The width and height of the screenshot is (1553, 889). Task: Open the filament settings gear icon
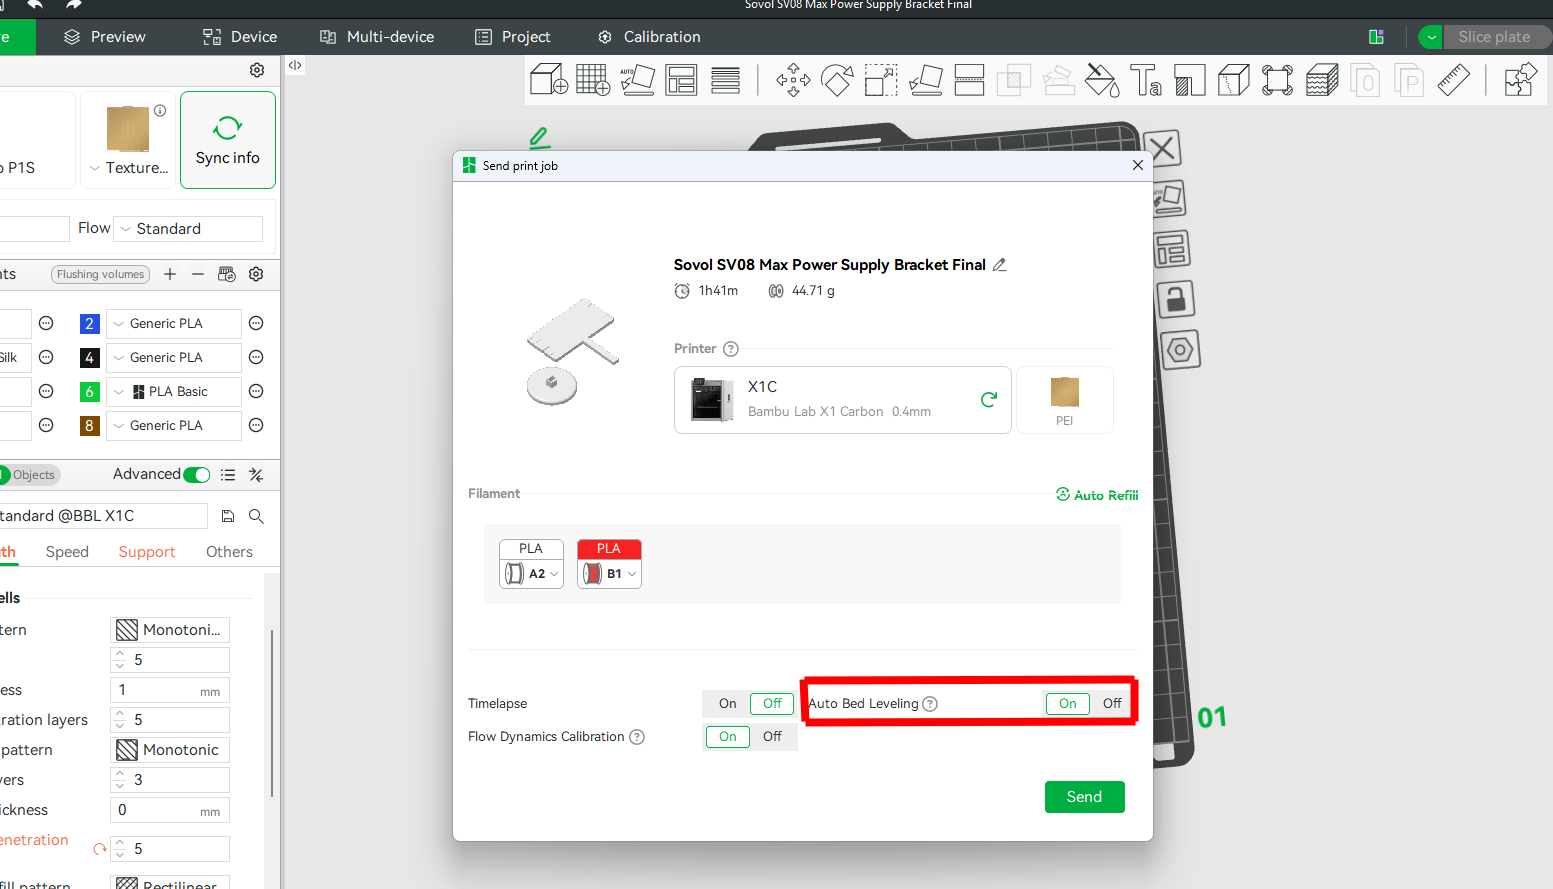(256, 274)
